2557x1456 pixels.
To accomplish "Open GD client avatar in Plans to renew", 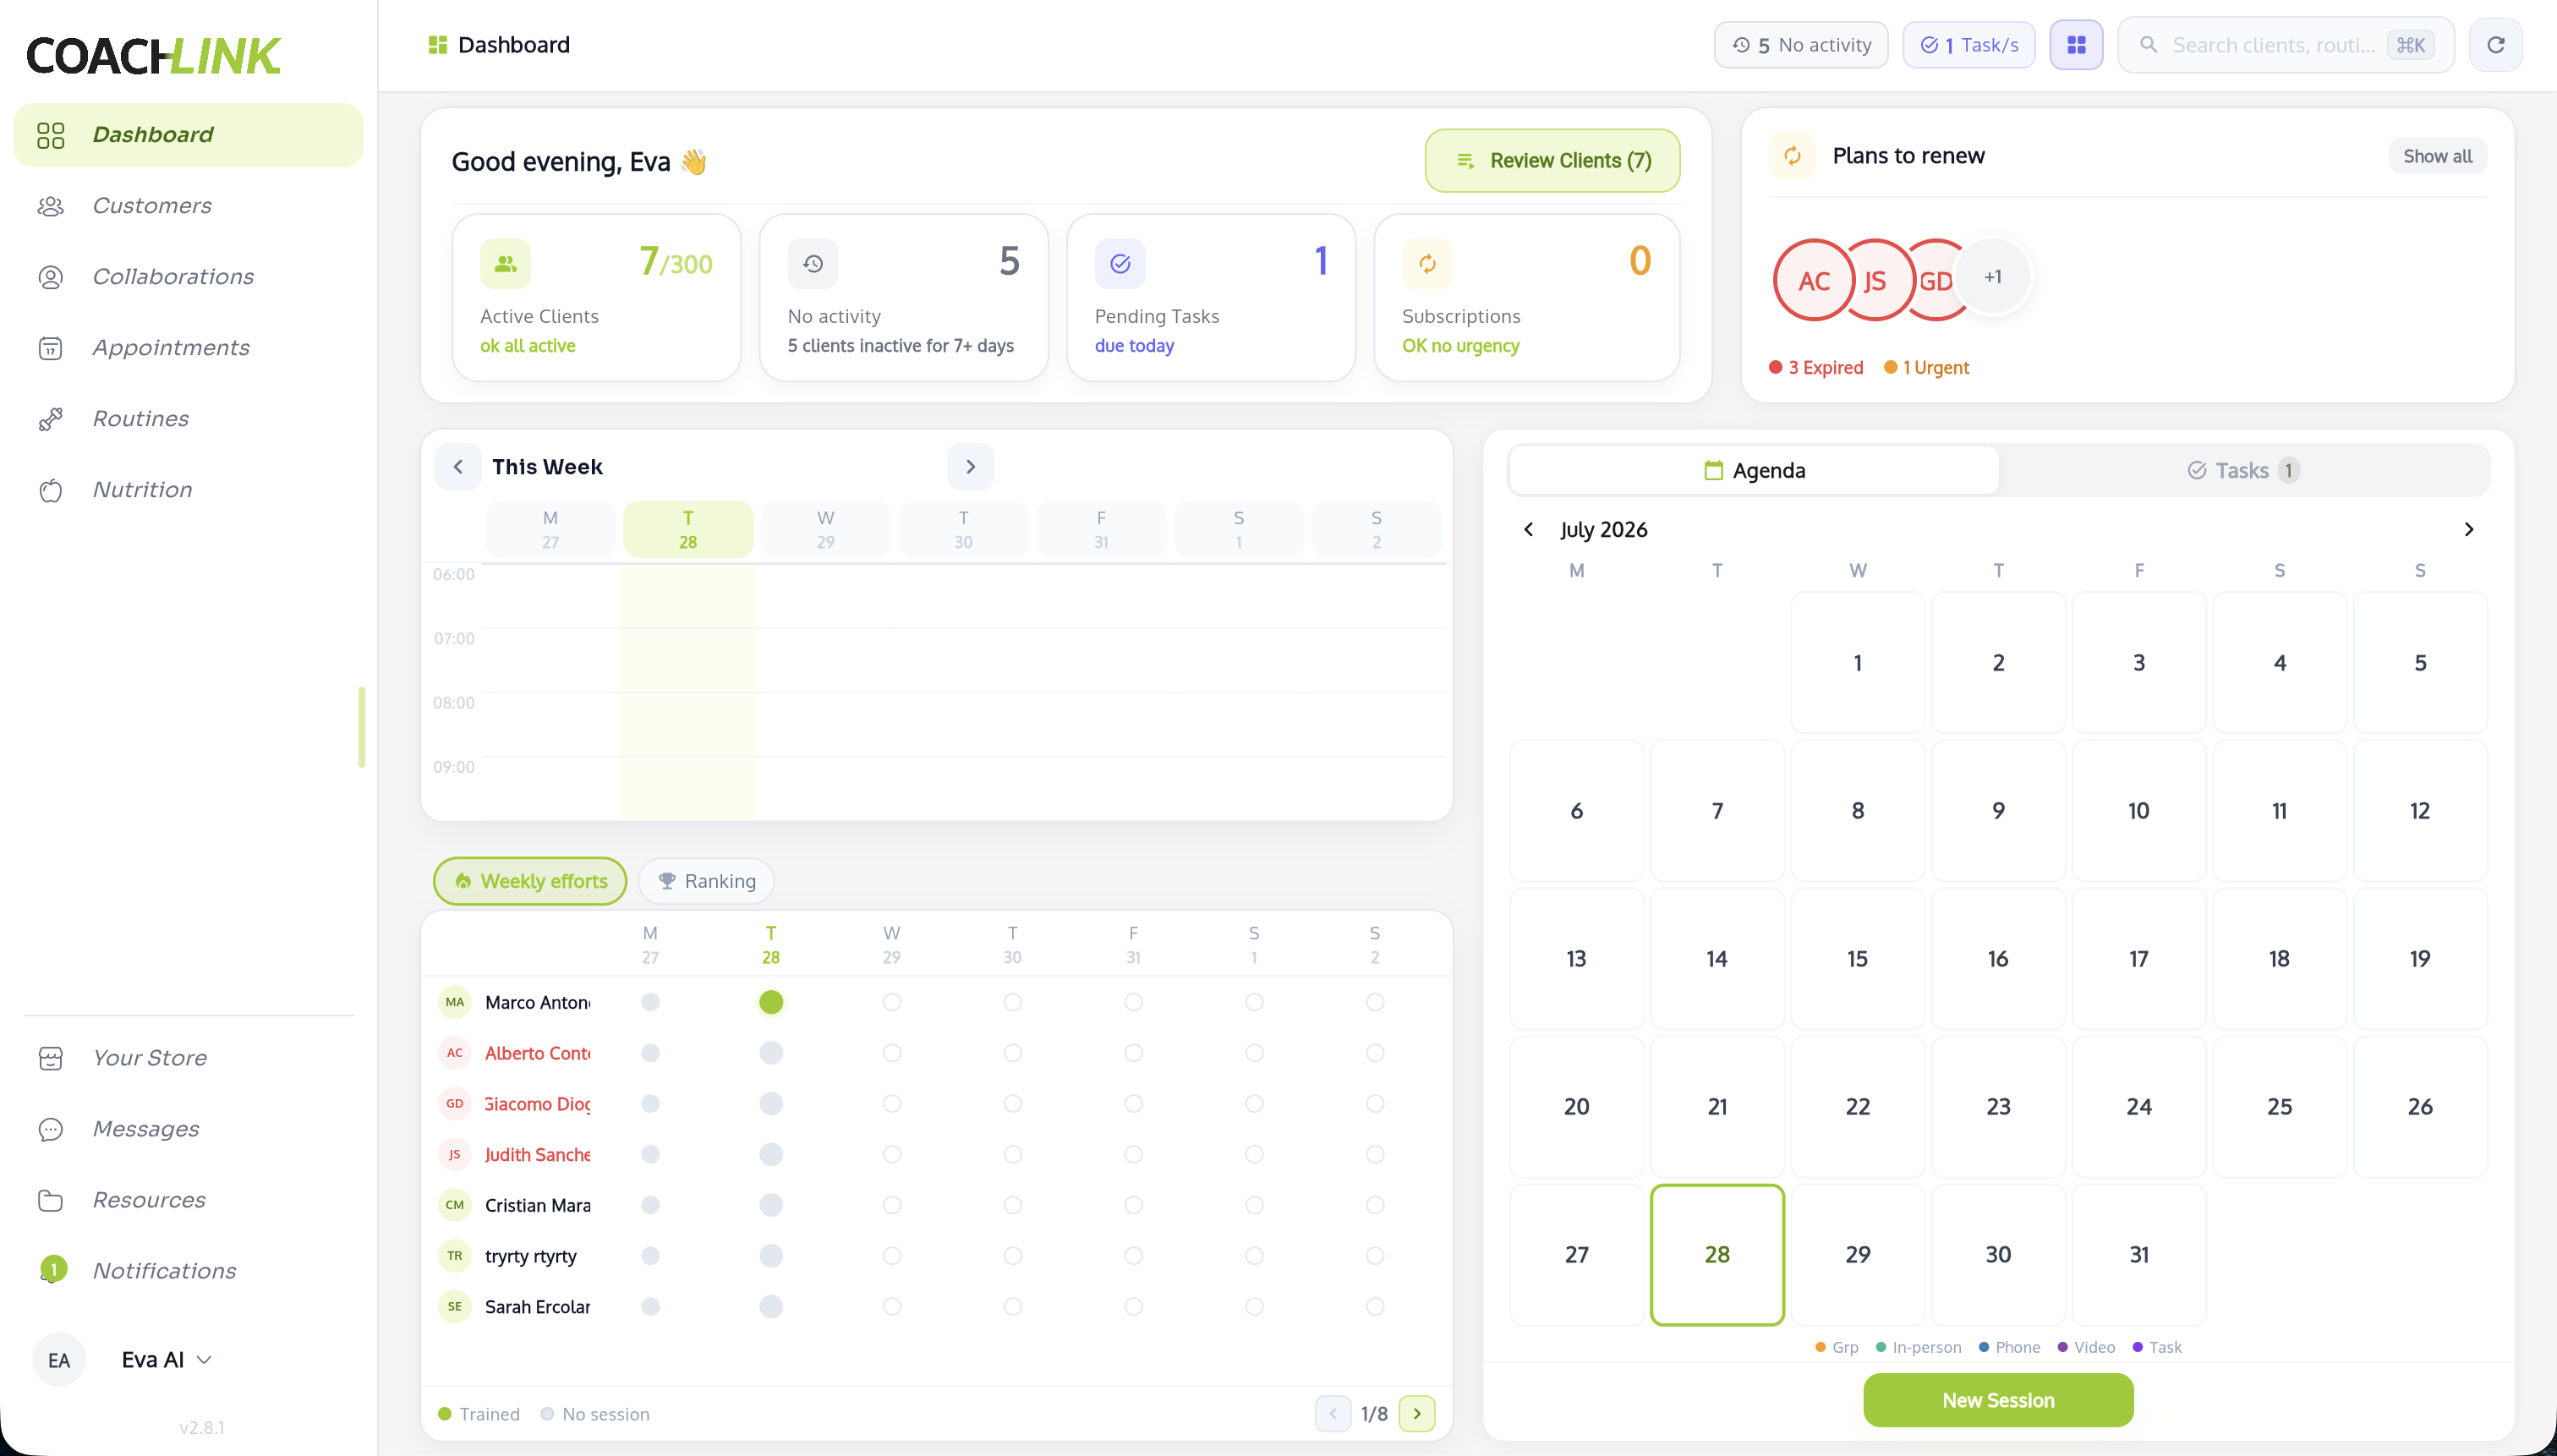I will [1937, 280].
